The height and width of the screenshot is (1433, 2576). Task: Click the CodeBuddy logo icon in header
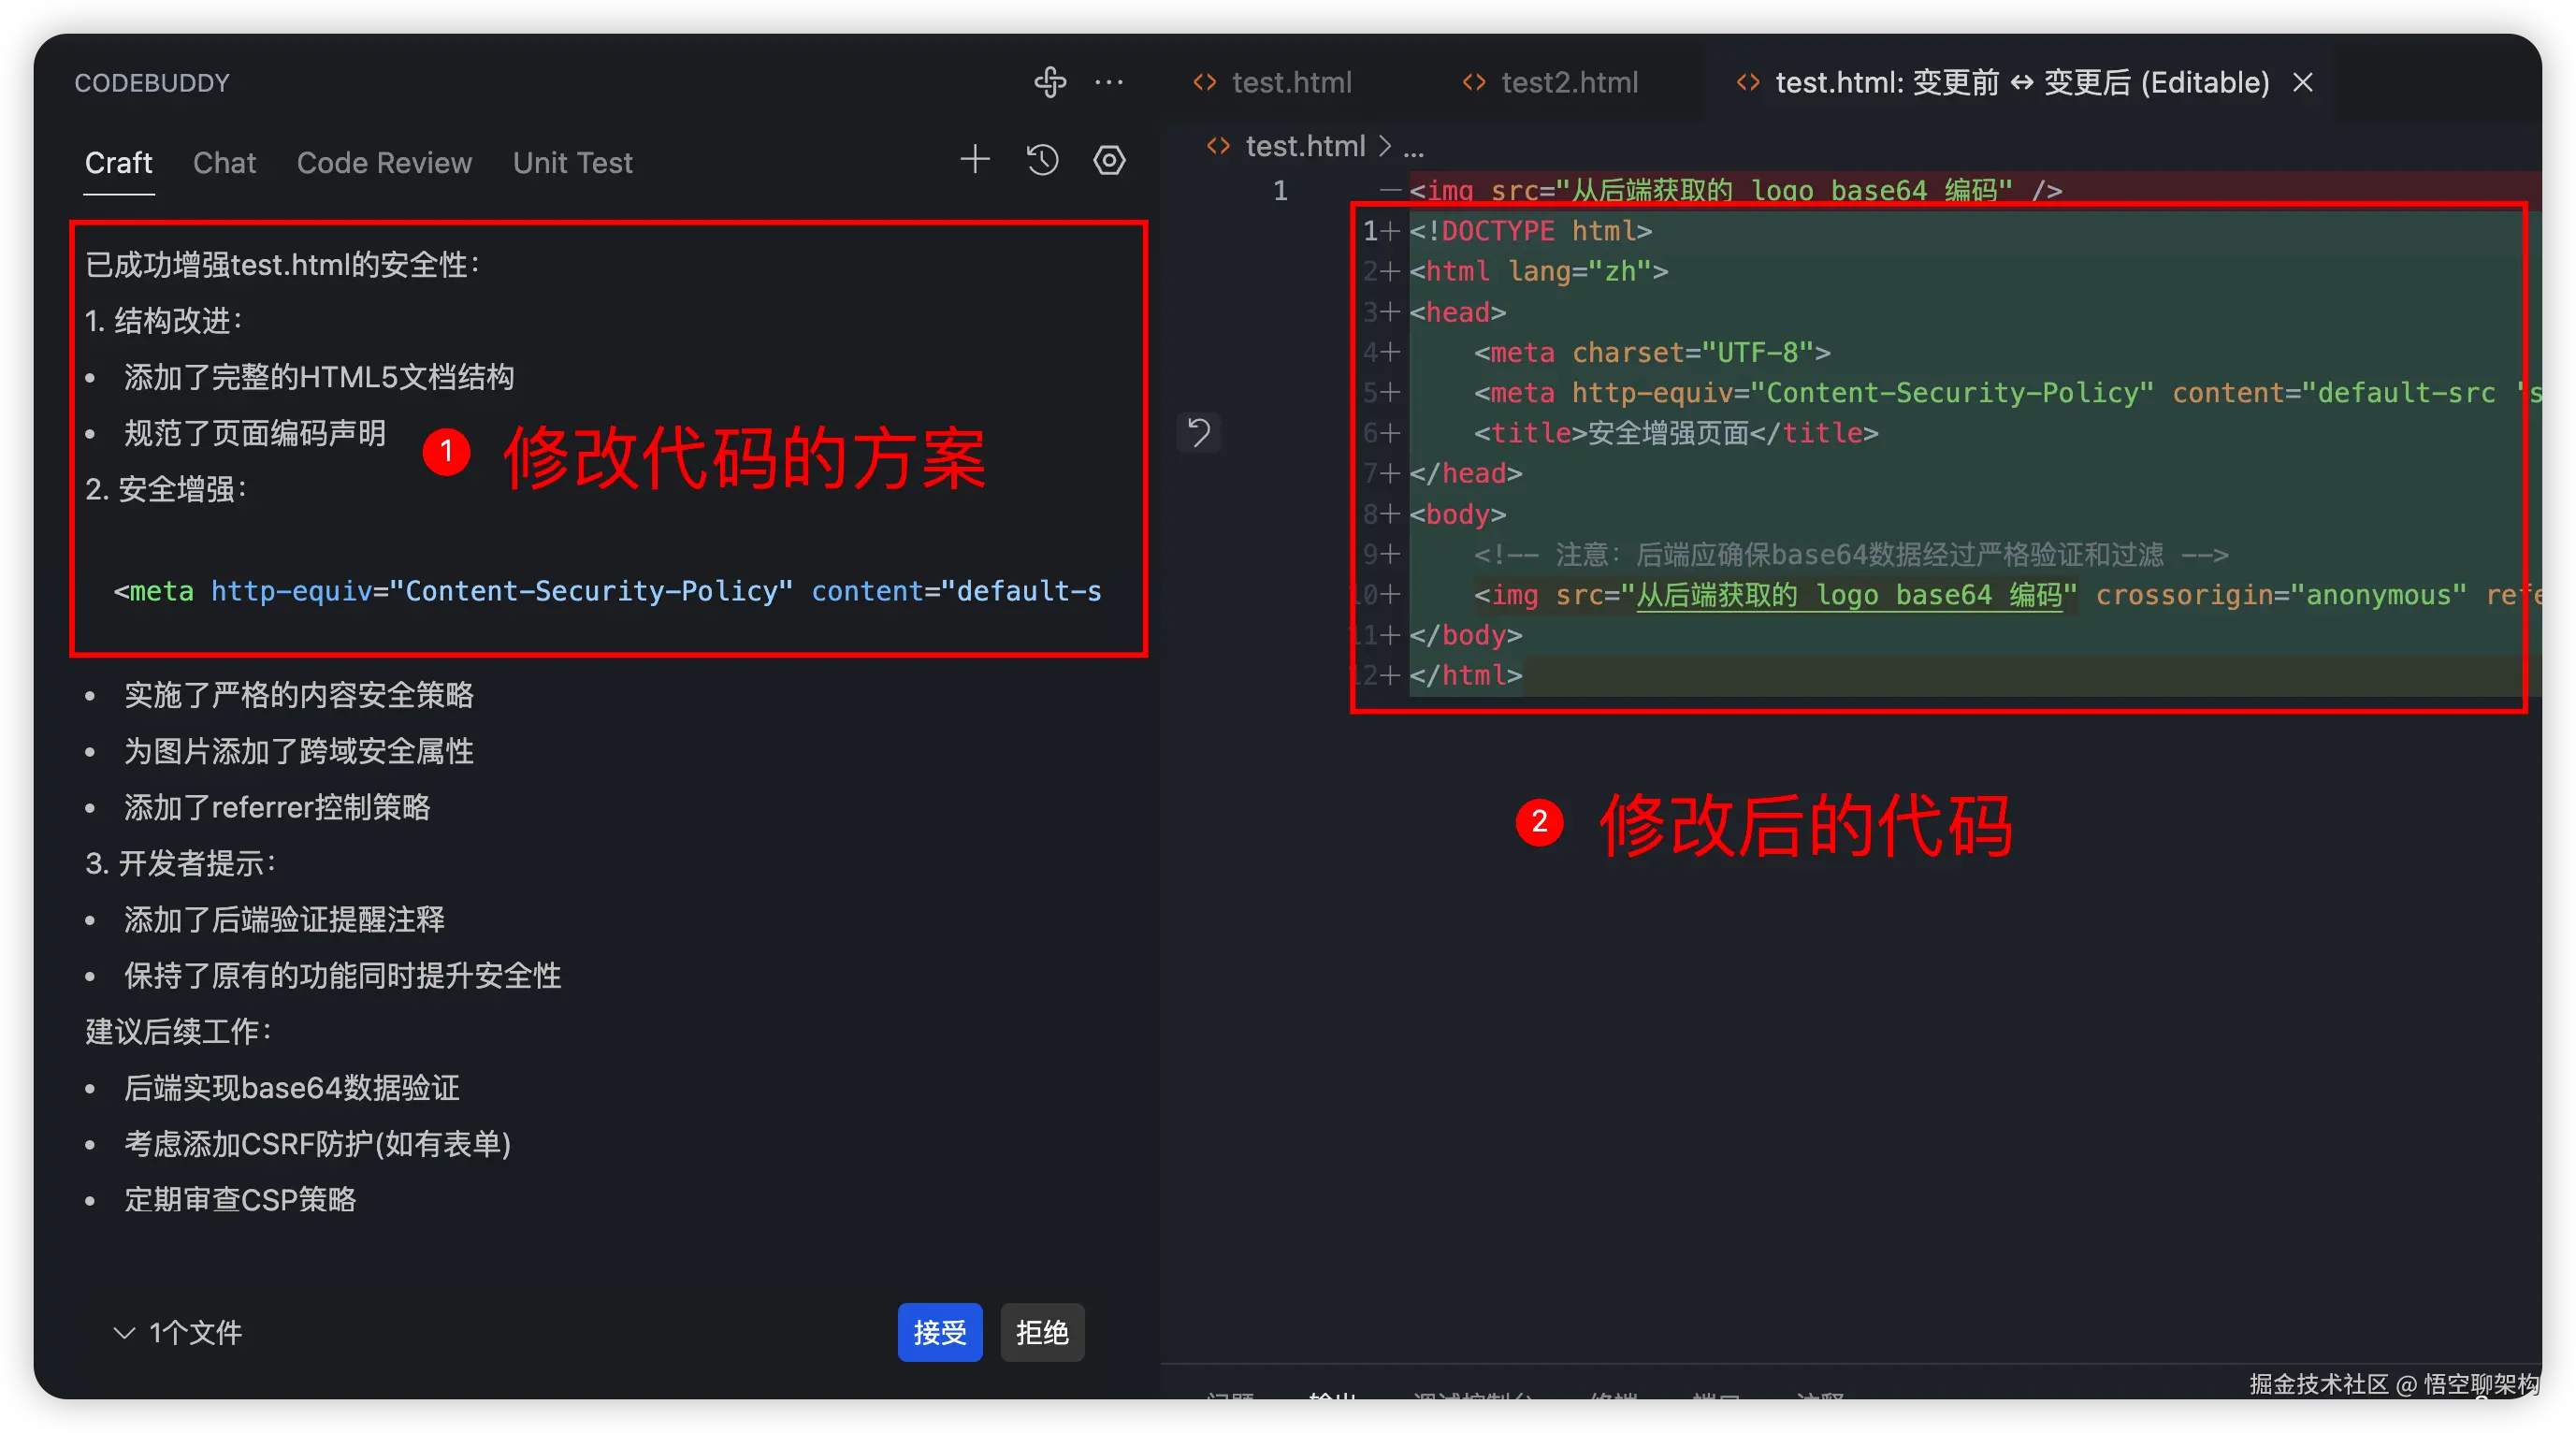[x=1049, y=82]
